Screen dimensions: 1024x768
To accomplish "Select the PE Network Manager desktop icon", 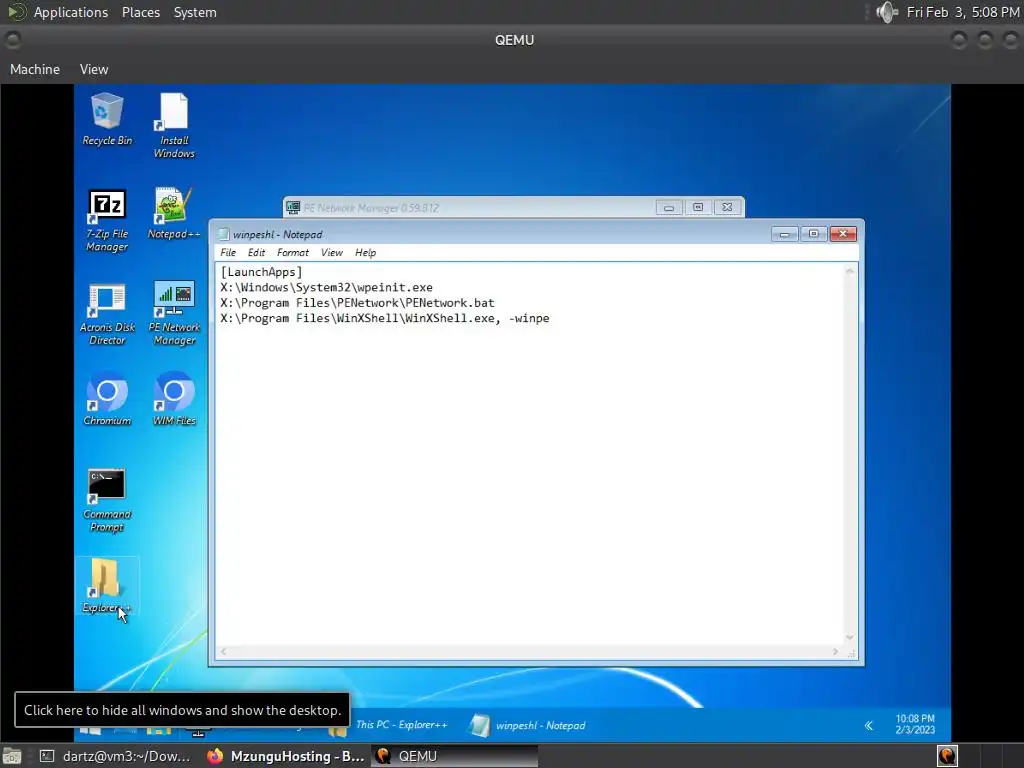I will coord(174,313).
